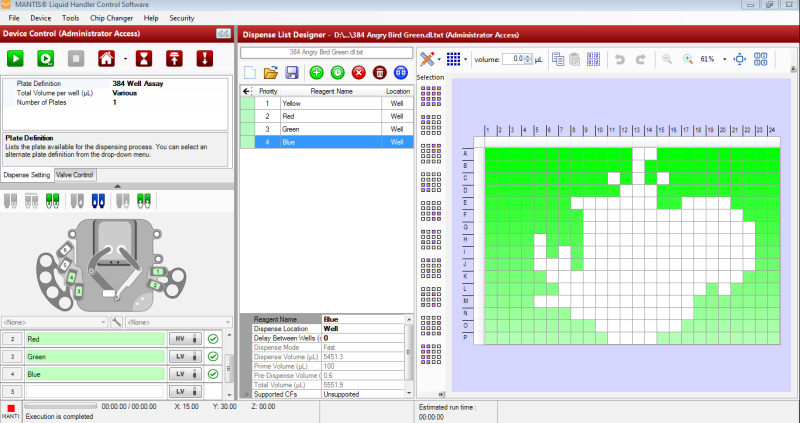Click the redo arrow

(640, 59)
